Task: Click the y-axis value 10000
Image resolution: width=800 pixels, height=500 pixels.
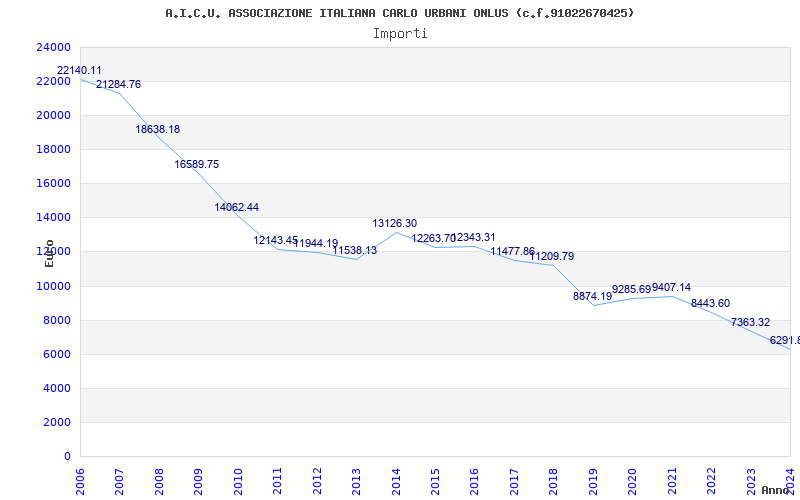Action: point(54,286)
